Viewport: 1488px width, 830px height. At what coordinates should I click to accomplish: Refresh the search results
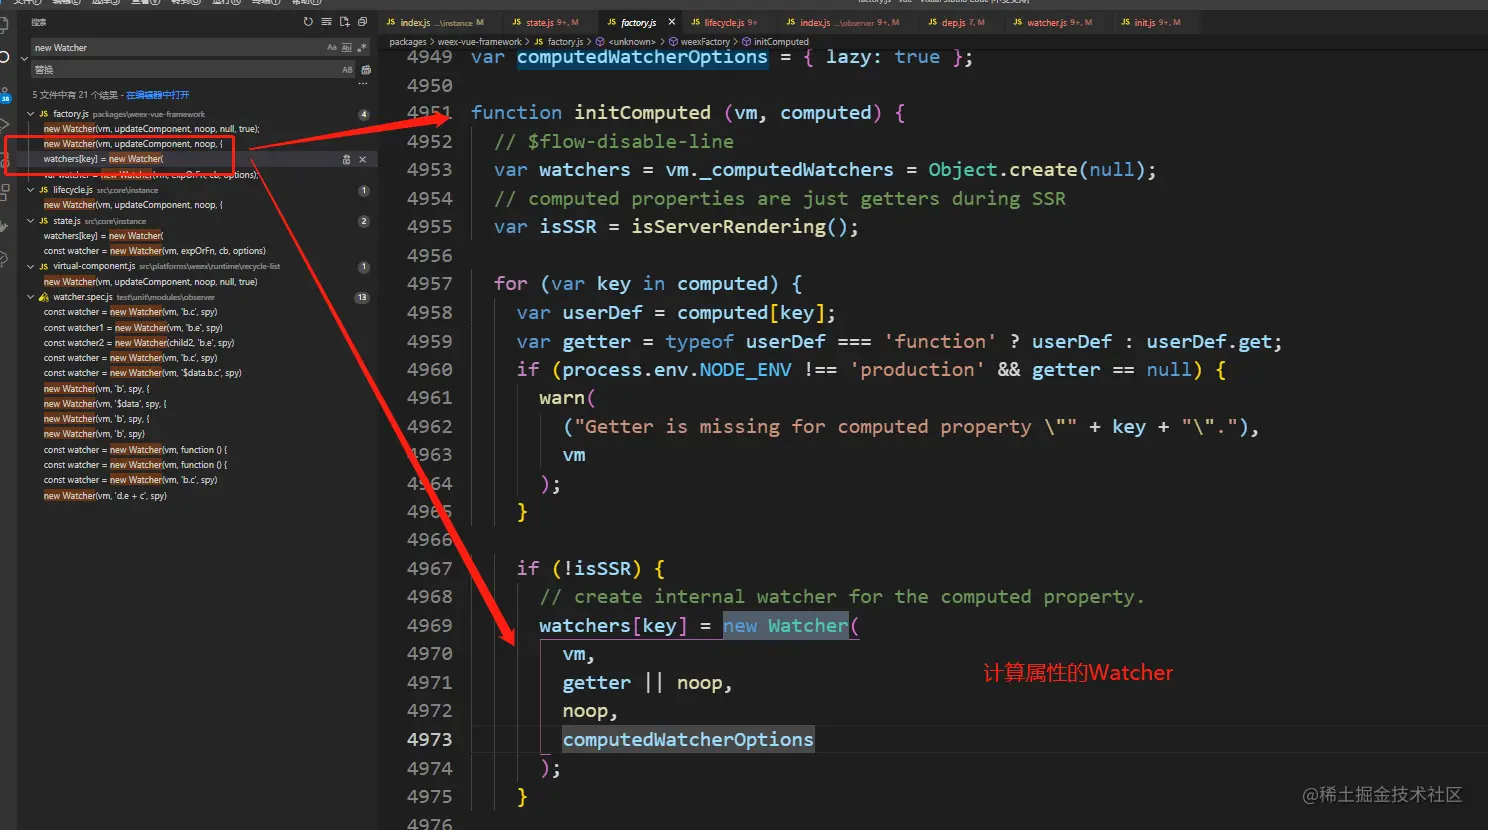pos(308,22)
